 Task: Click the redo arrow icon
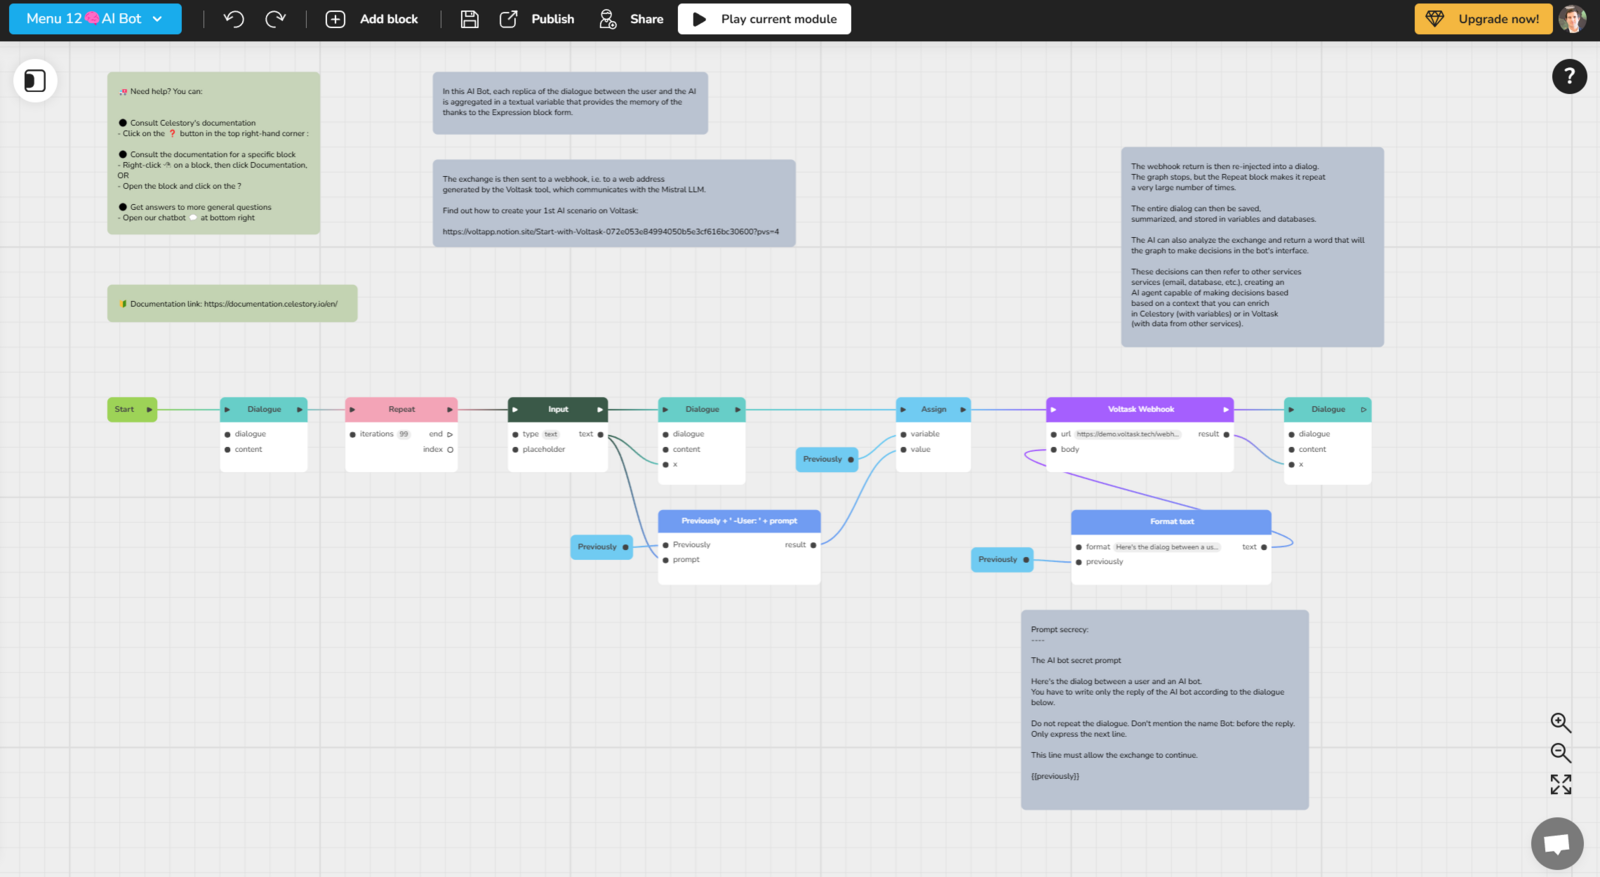pyautogui.click(x=276, y=19)
